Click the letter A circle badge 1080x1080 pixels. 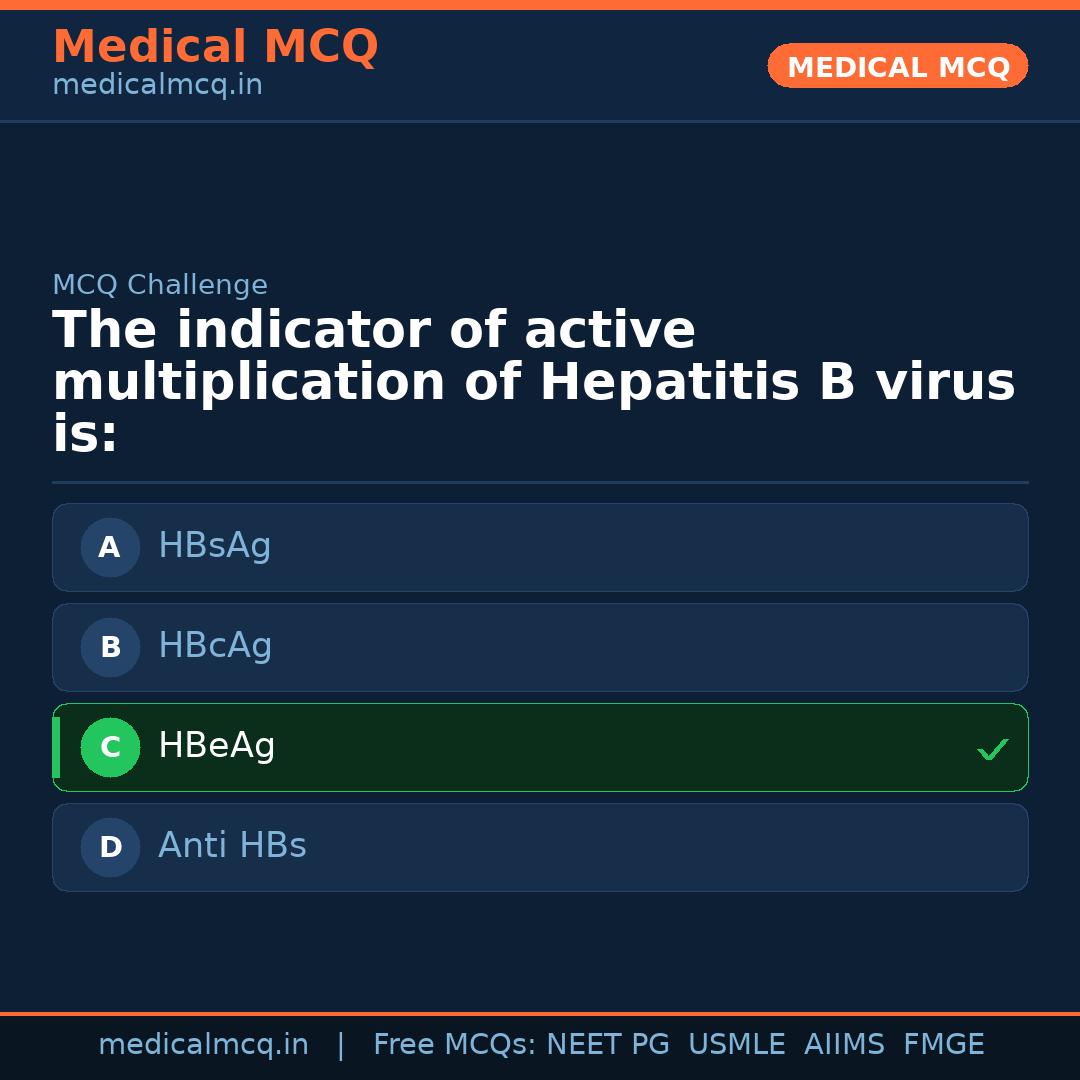pos(110,547)
